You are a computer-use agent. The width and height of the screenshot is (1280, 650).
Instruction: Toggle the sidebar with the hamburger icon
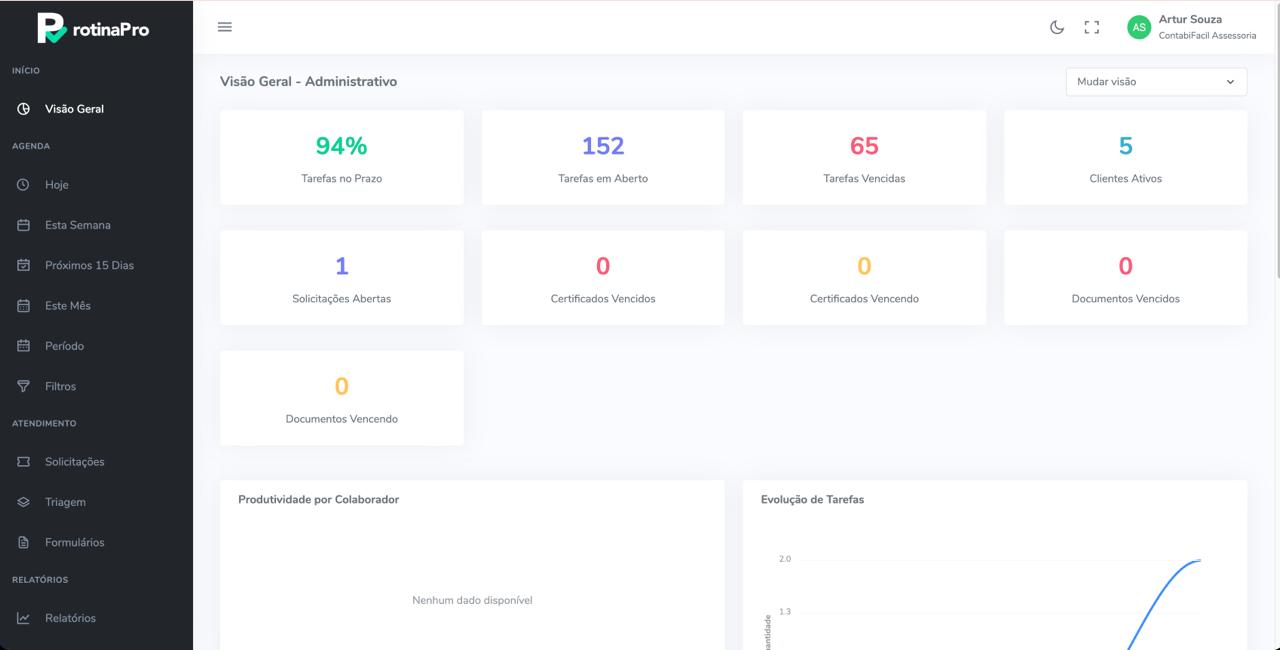pyautogui.click(x=225, y=26)
